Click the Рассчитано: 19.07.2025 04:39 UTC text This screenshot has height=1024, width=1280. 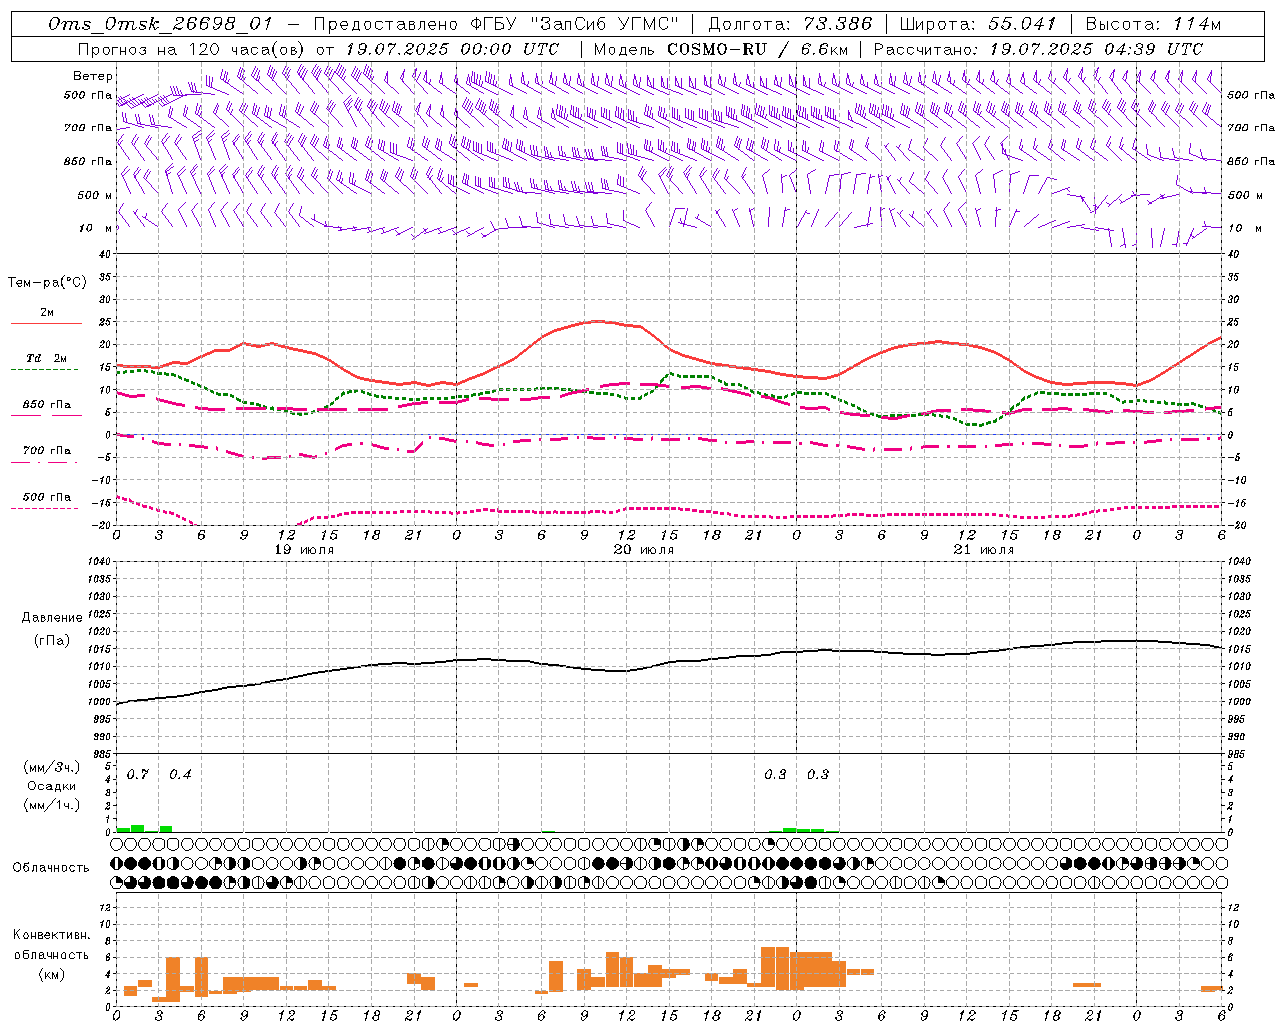click(x=1038, y=49)
